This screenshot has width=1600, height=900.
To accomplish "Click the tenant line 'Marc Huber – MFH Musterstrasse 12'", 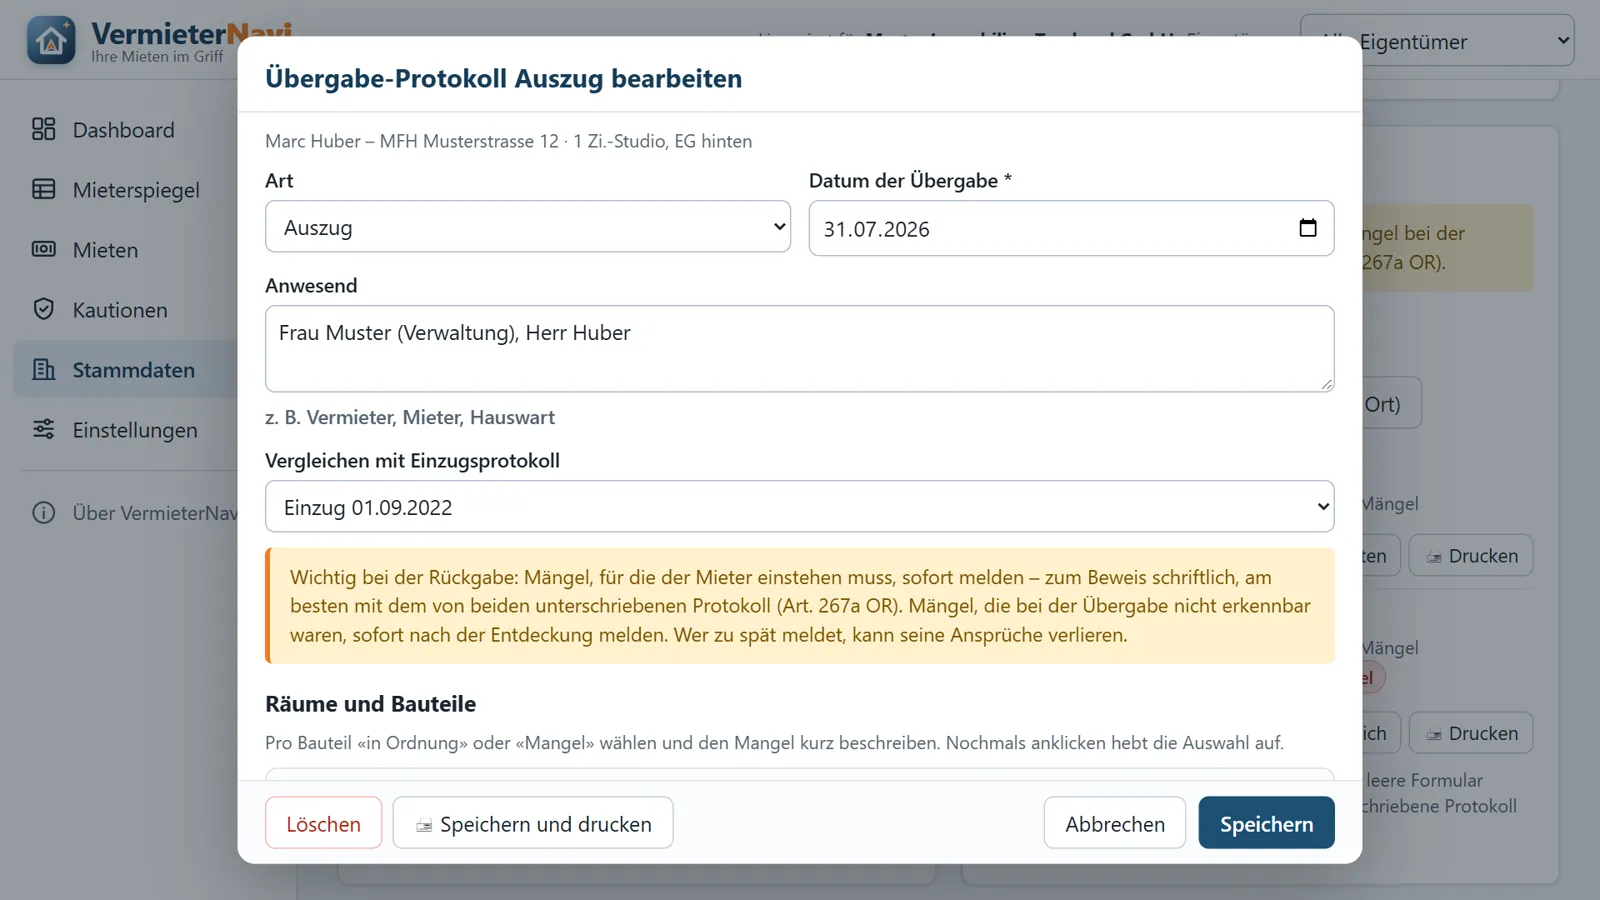I will tap(508, 141).
